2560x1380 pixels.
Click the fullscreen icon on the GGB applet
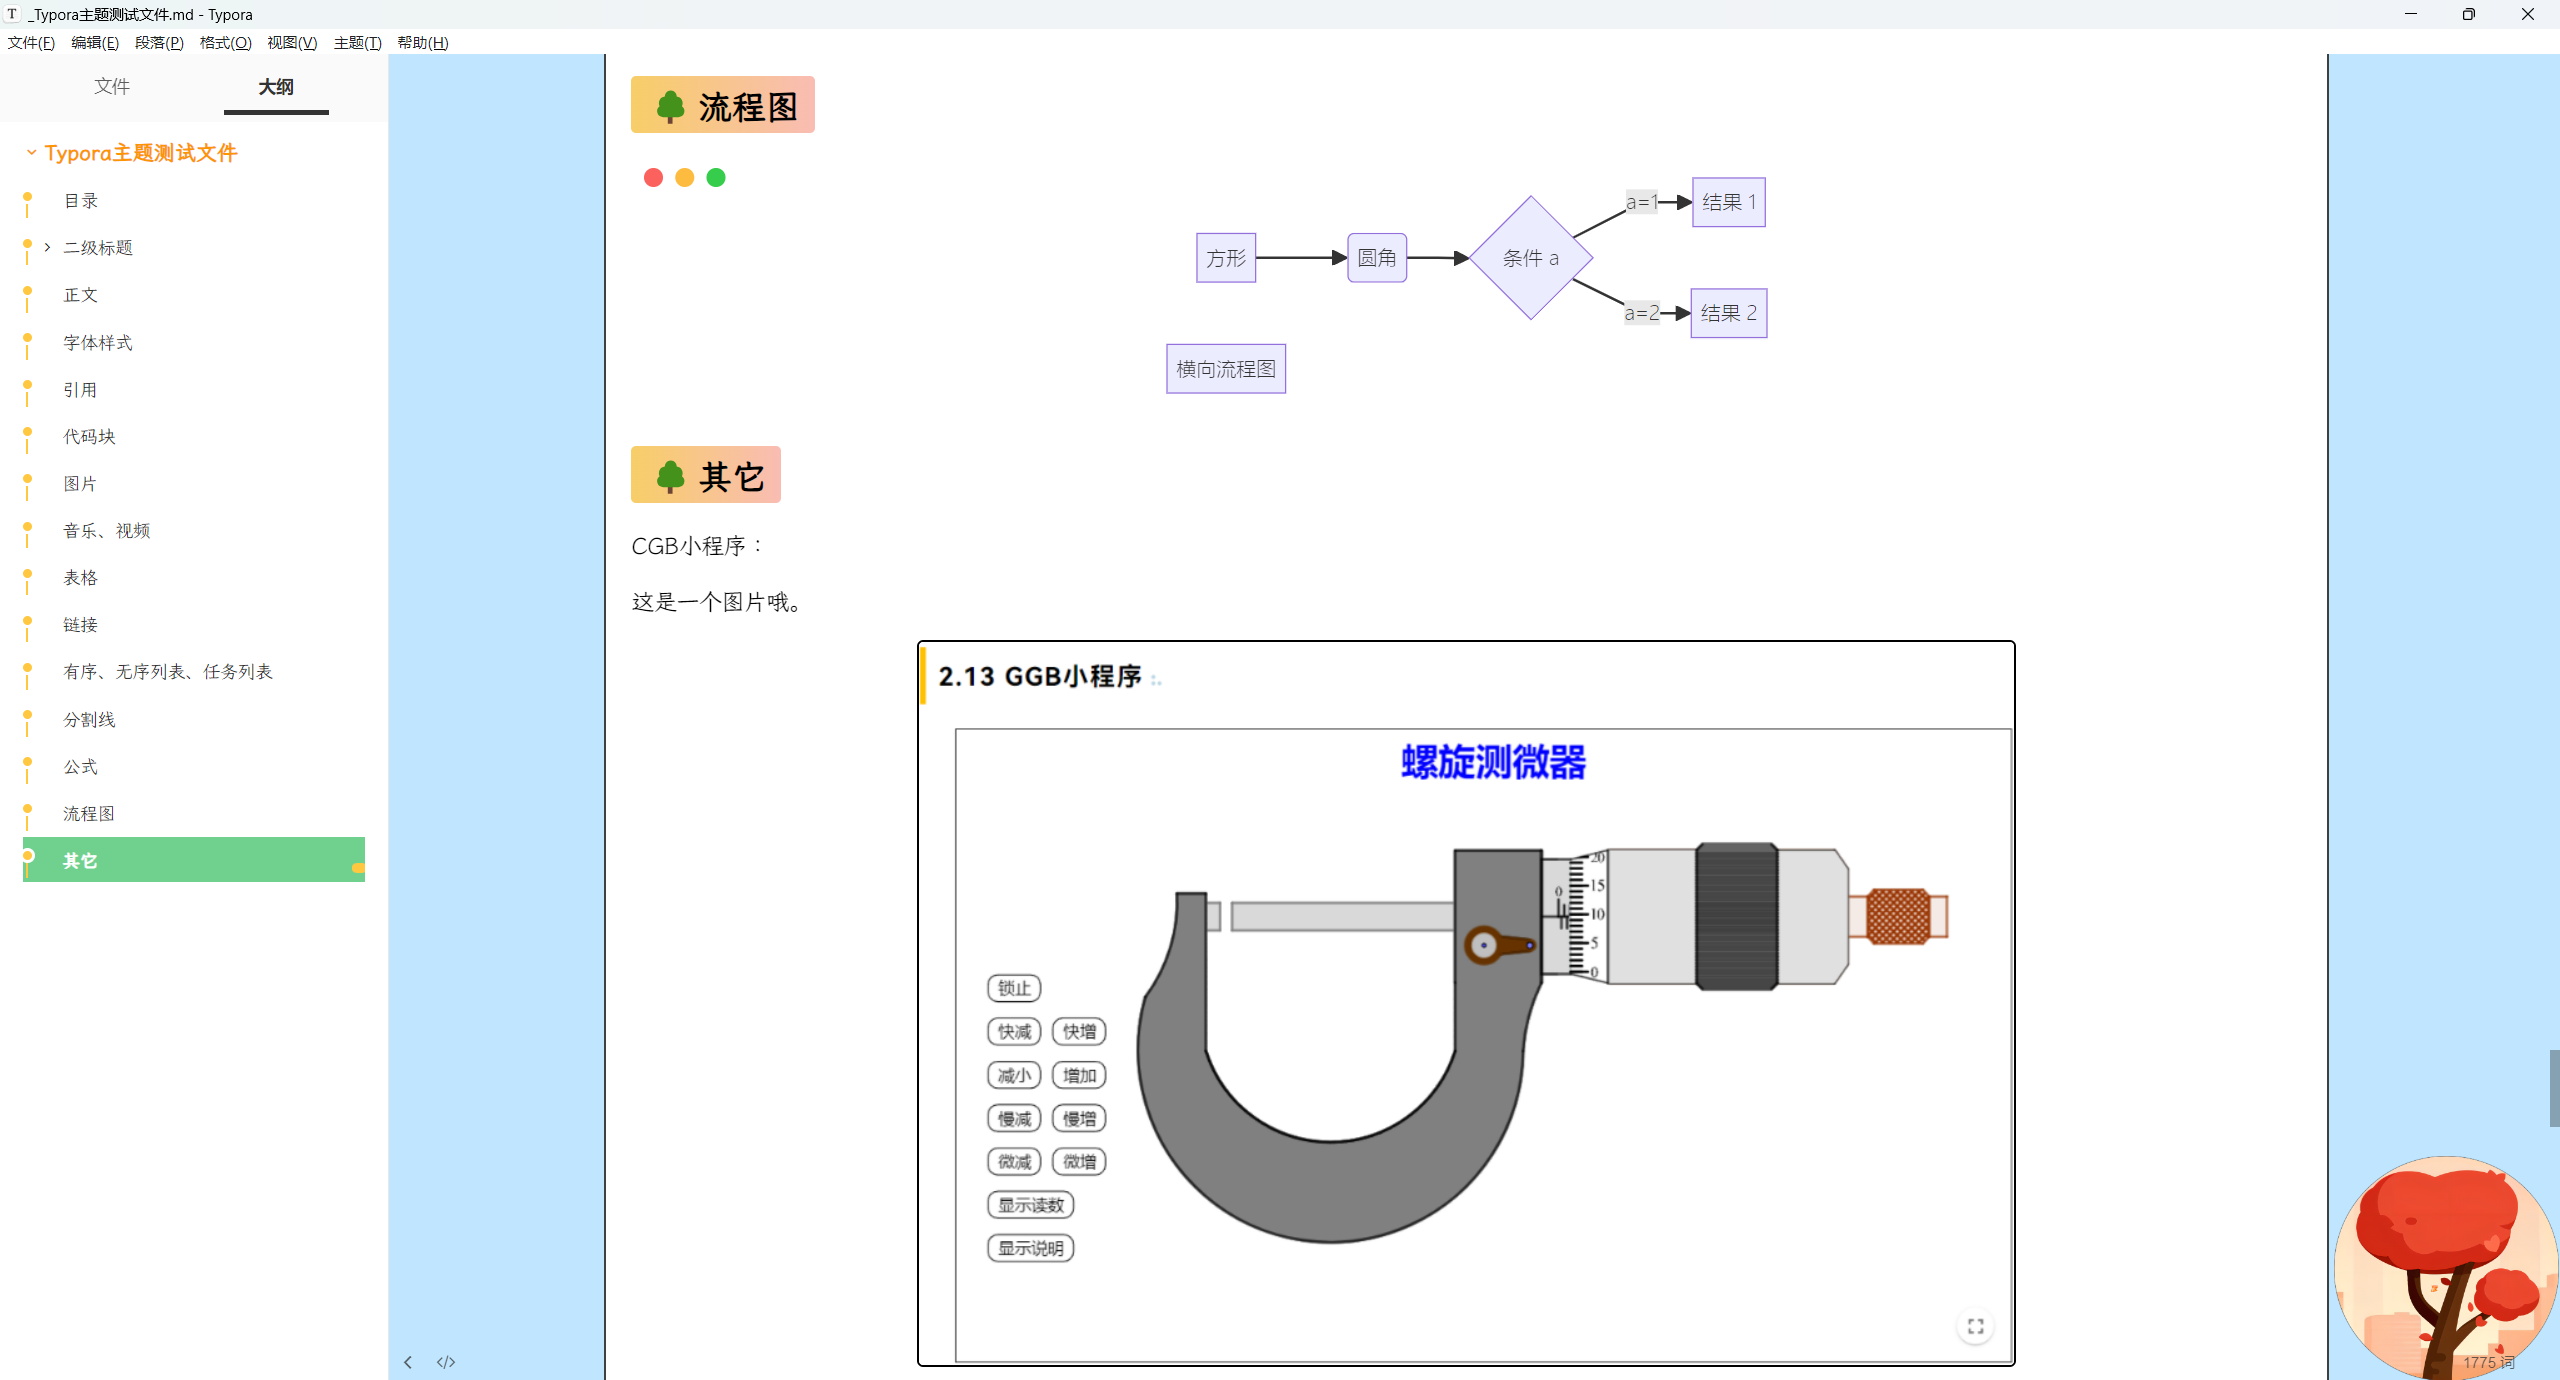pos(1975,1326)
